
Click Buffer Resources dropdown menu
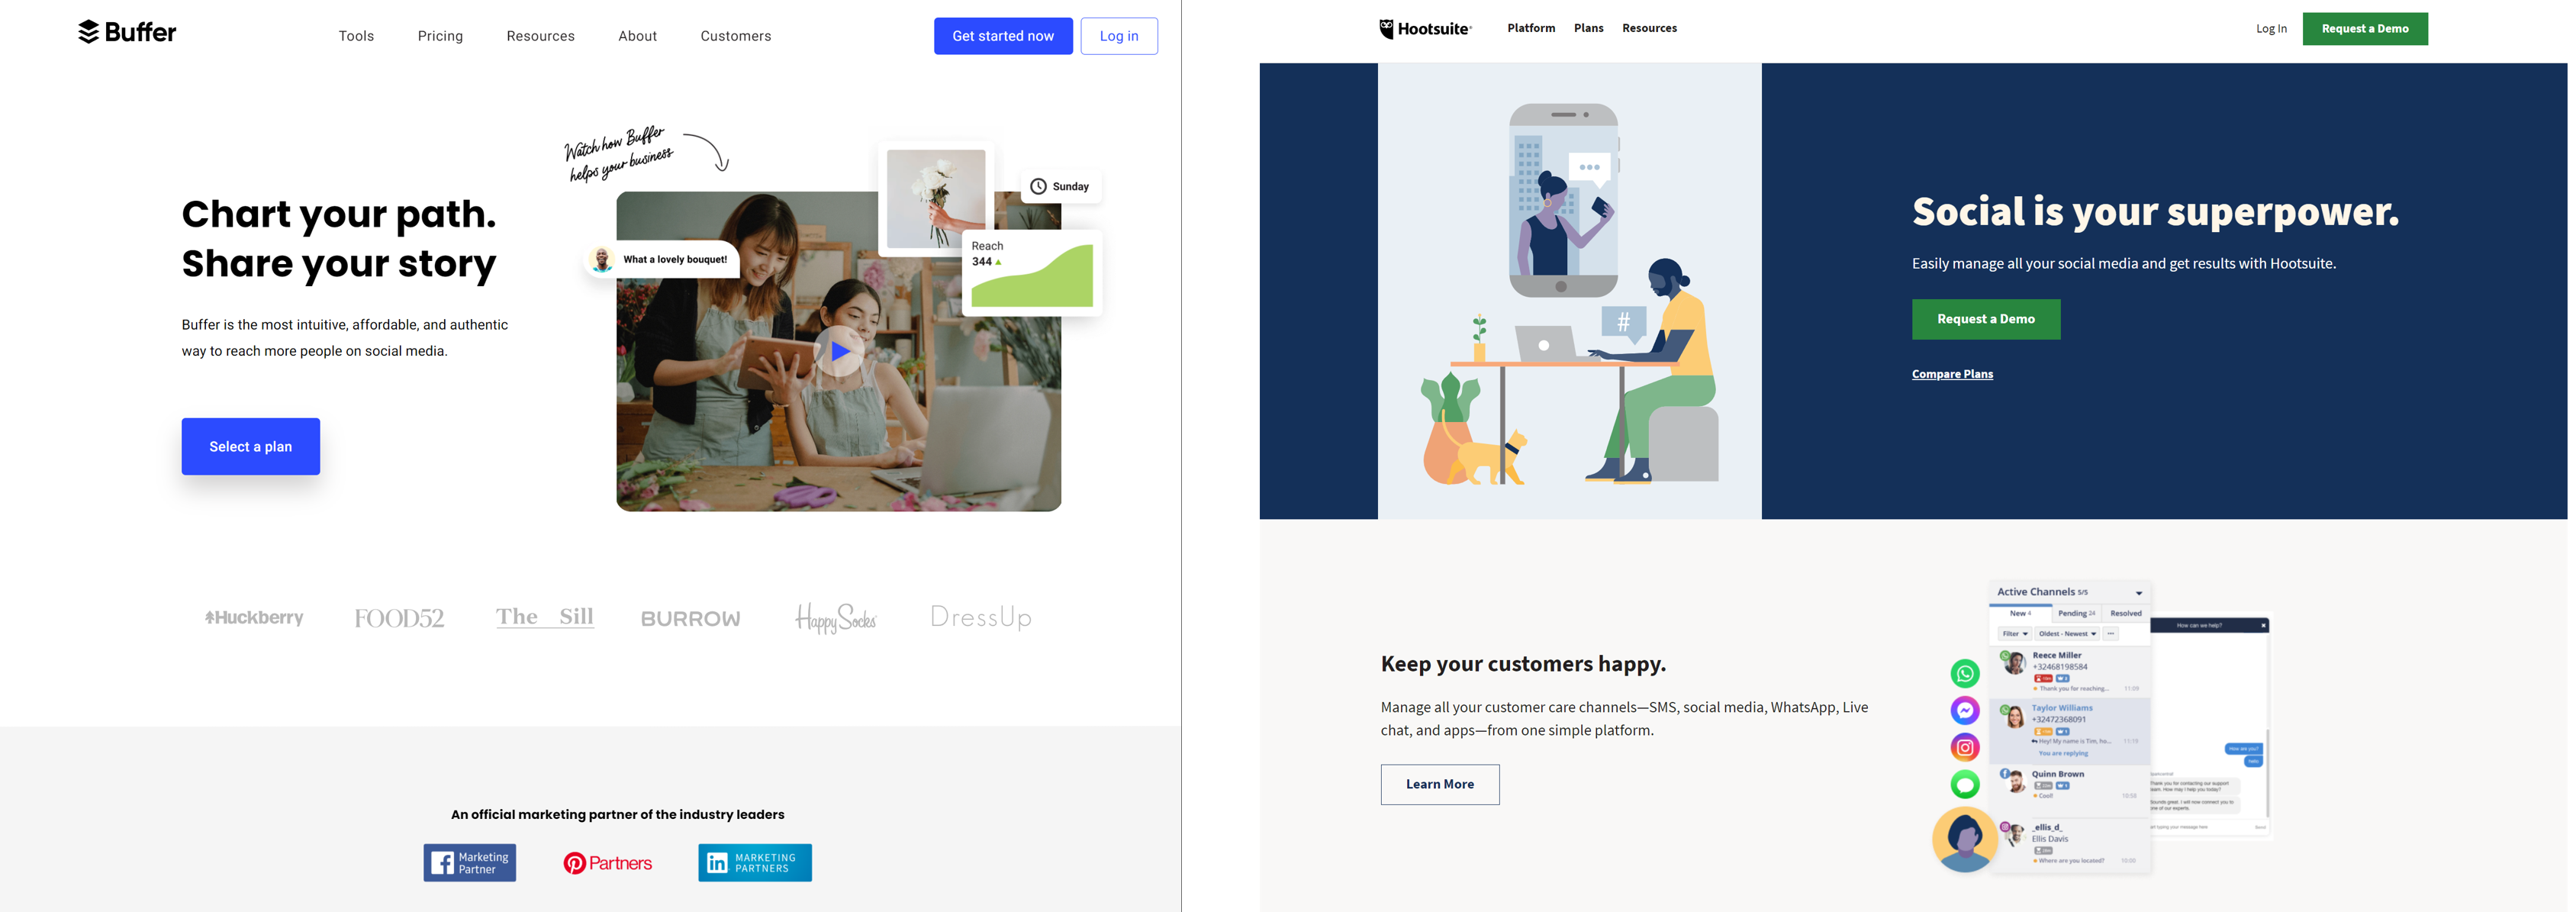click(x=540, y=34)
